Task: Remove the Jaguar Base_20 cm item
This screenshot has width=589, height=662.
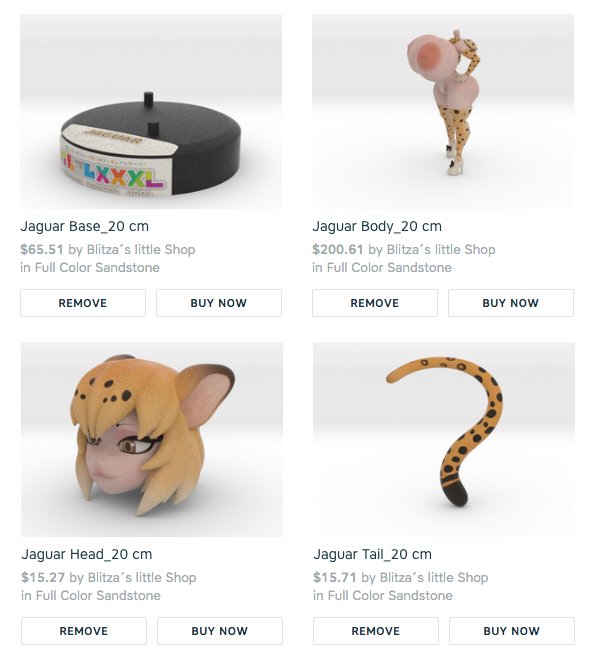Action: point(83,303)
